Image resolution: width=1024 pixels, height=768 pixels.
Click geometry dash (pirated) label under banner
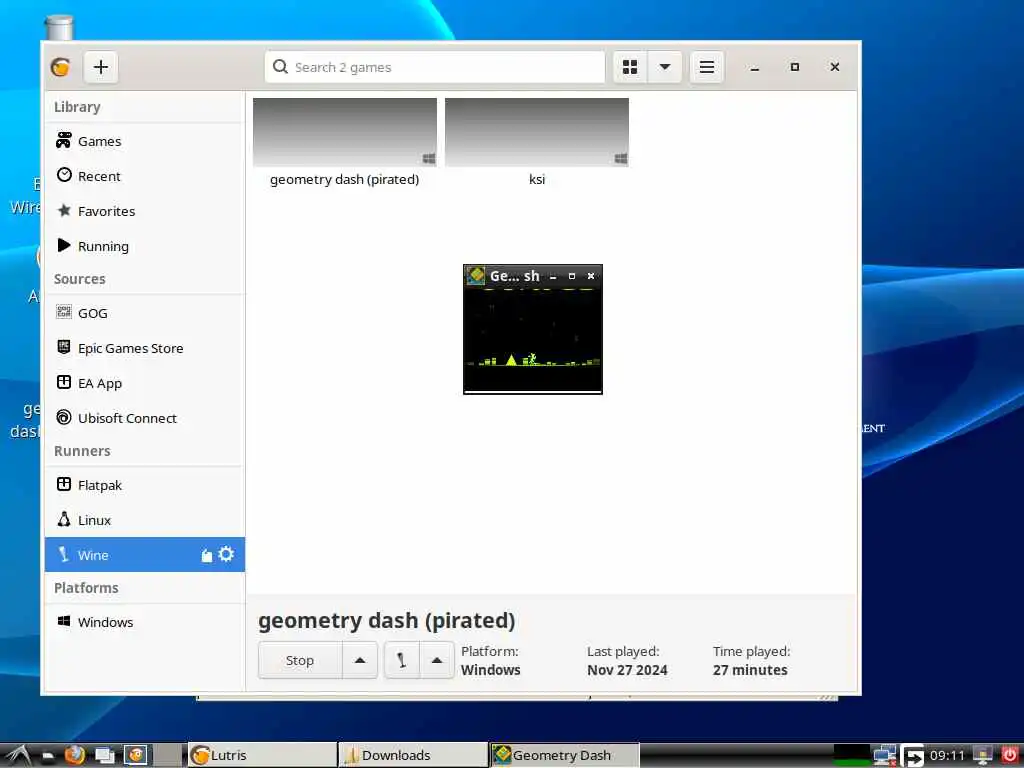(345, 180)
